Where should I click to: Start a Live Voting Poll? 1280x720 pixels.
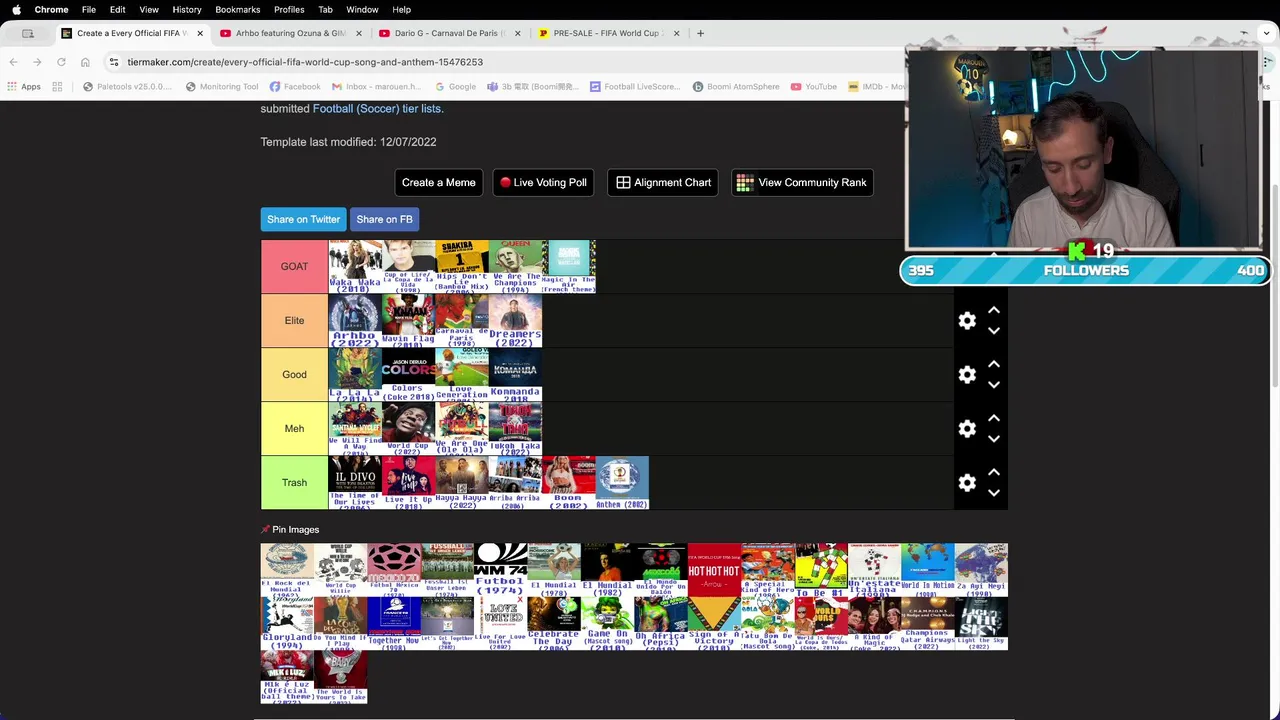pyautogui.click(x=543, y=182)
